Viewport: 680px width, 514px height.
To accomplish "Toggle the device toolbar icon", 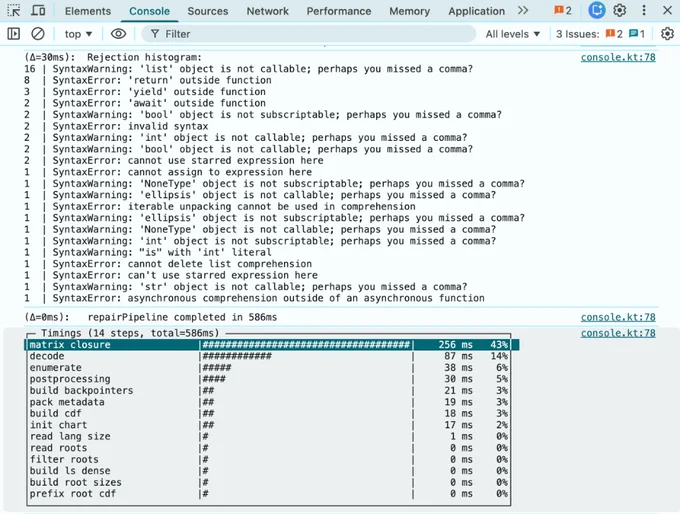I will click(x=38, y=10).
